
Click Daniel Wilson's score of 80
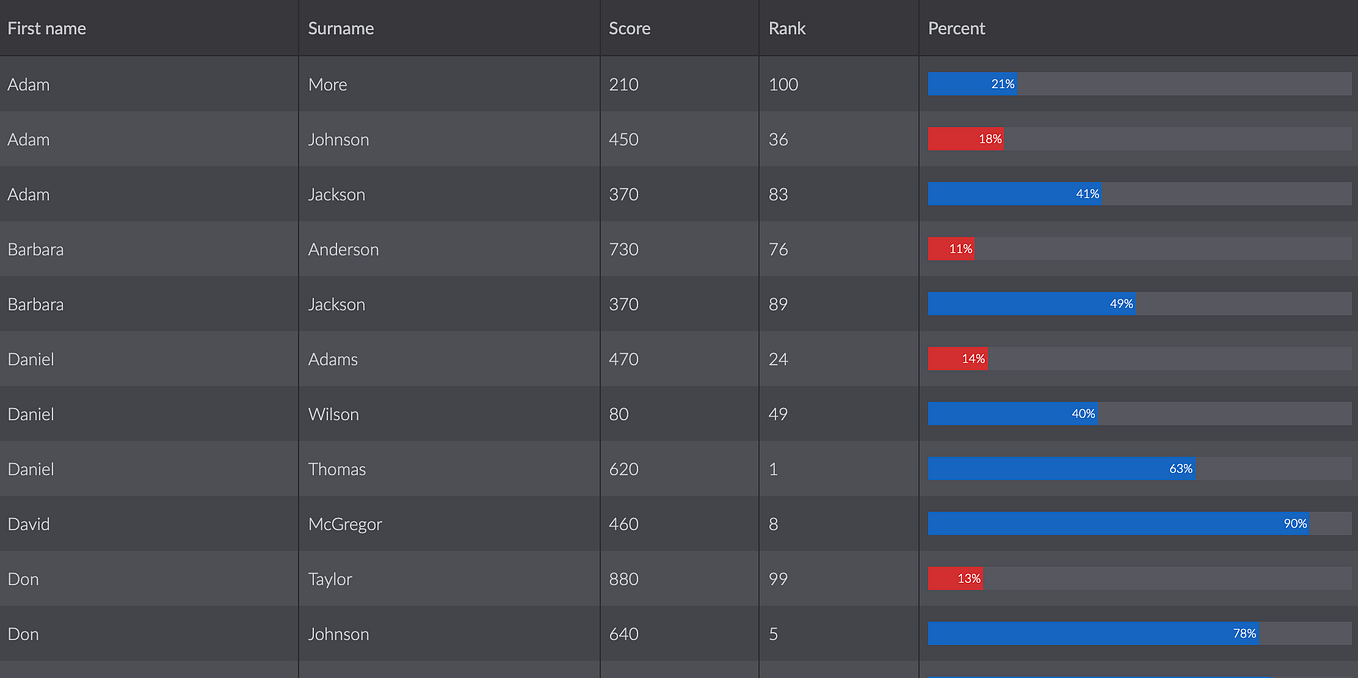[617, 413]
